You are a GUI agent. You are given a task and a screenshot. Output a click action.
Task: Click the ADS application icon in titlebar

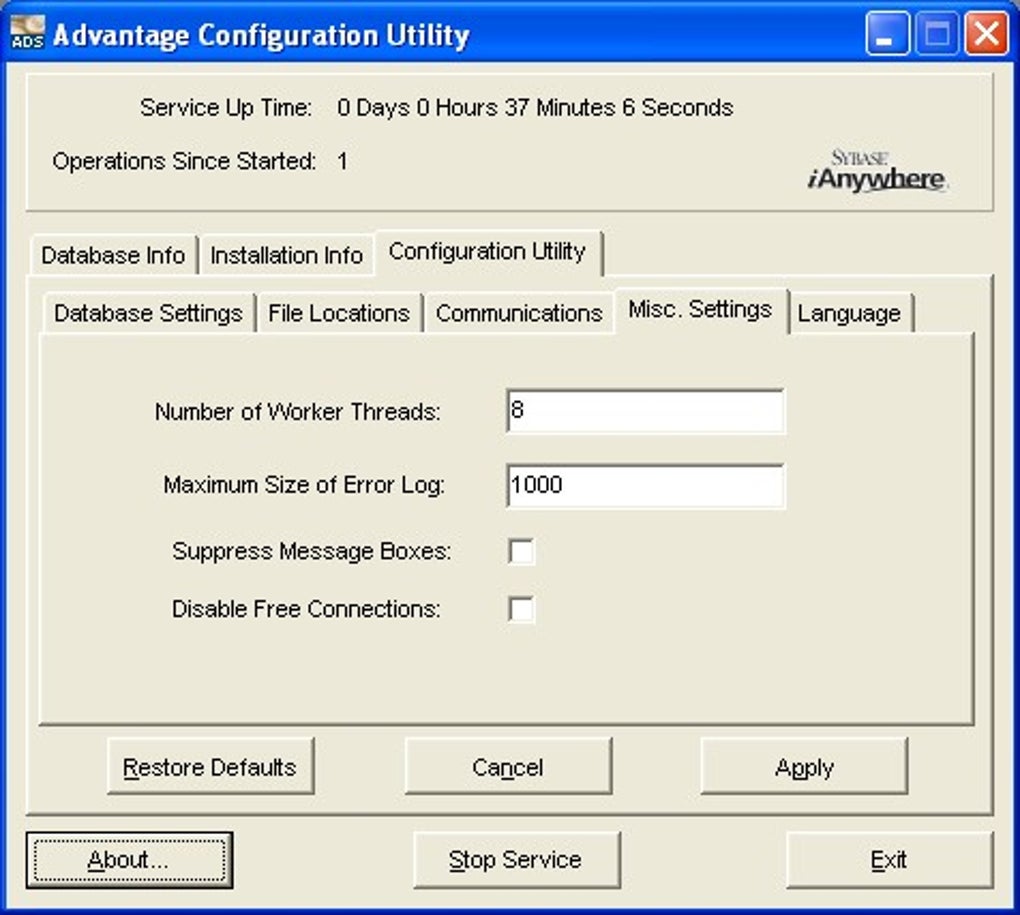click(27, 32)
